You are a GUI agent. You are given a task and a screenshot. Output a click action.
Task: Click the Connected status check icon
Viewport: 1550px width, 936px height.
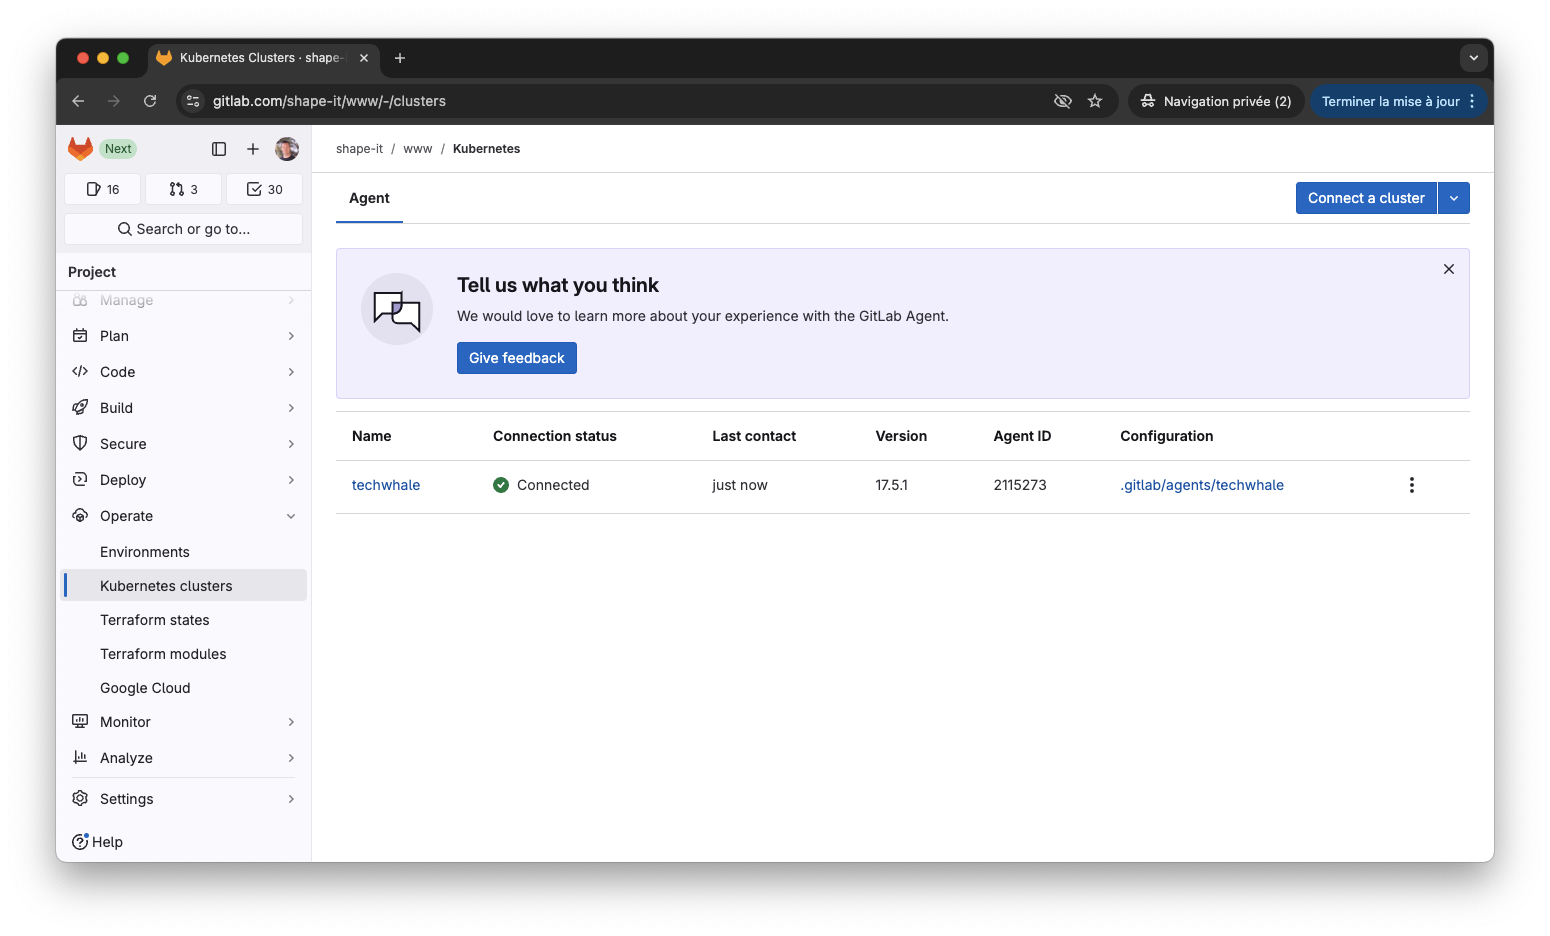tap(501, 485)
